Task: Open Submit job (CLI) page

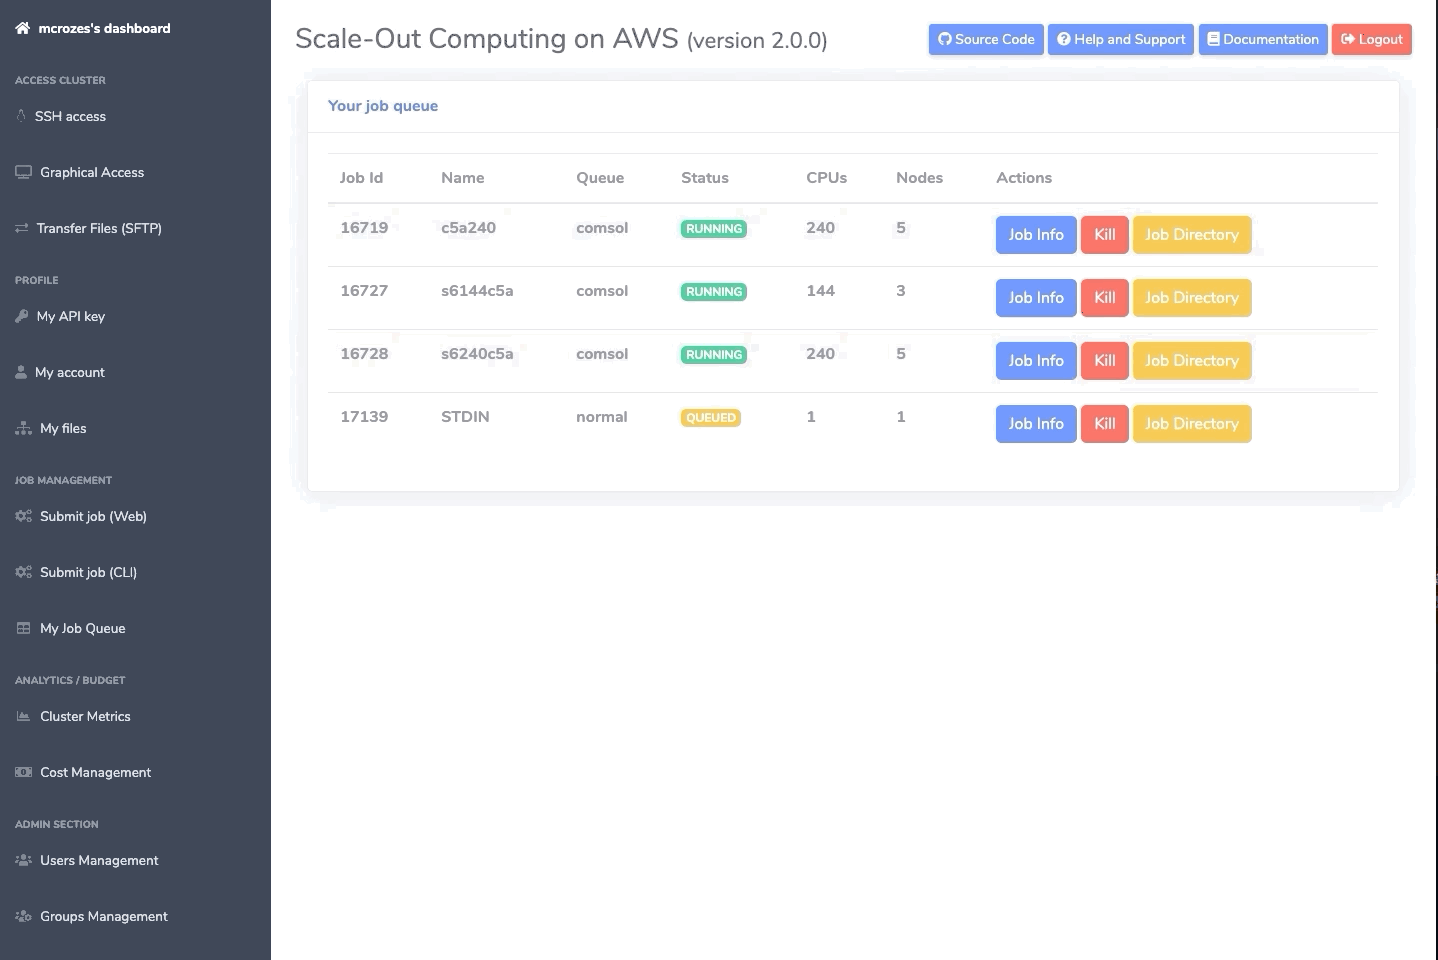Action: click(88, 572)
